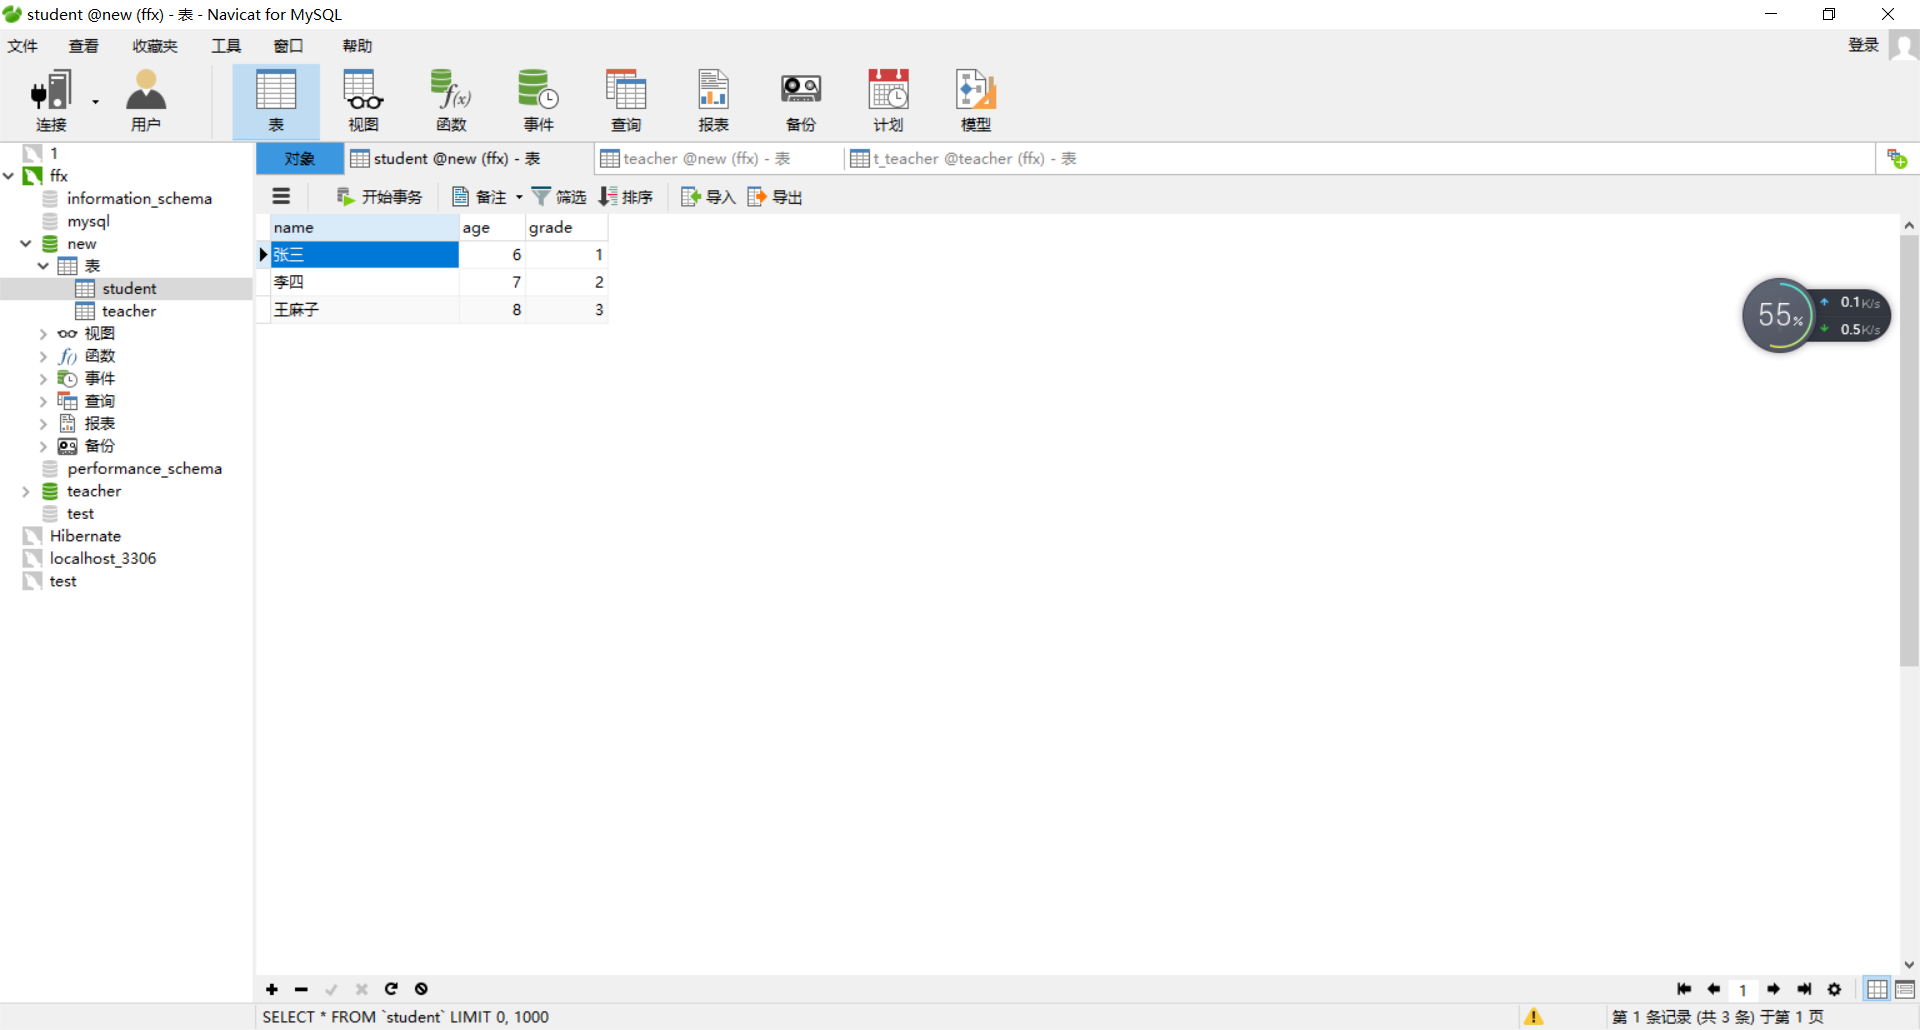Open the Backup (备份) toolbar icon

(x=801, y=100)
